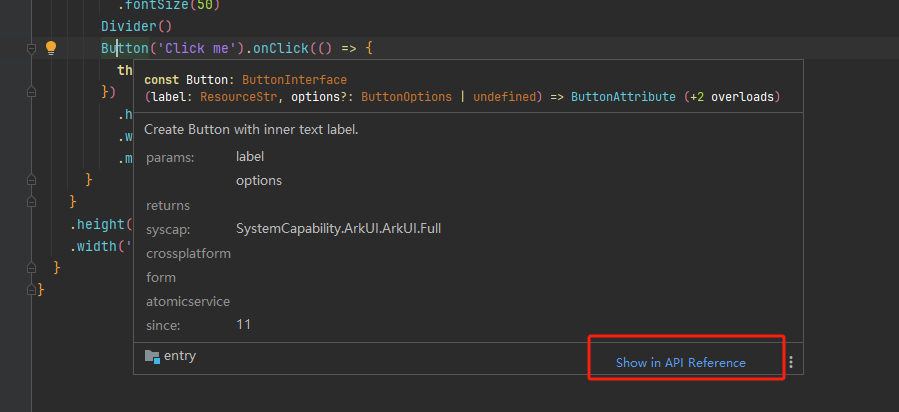Click the since value '11'
This screenshot has width=899, height=412.
click(243, 324)
